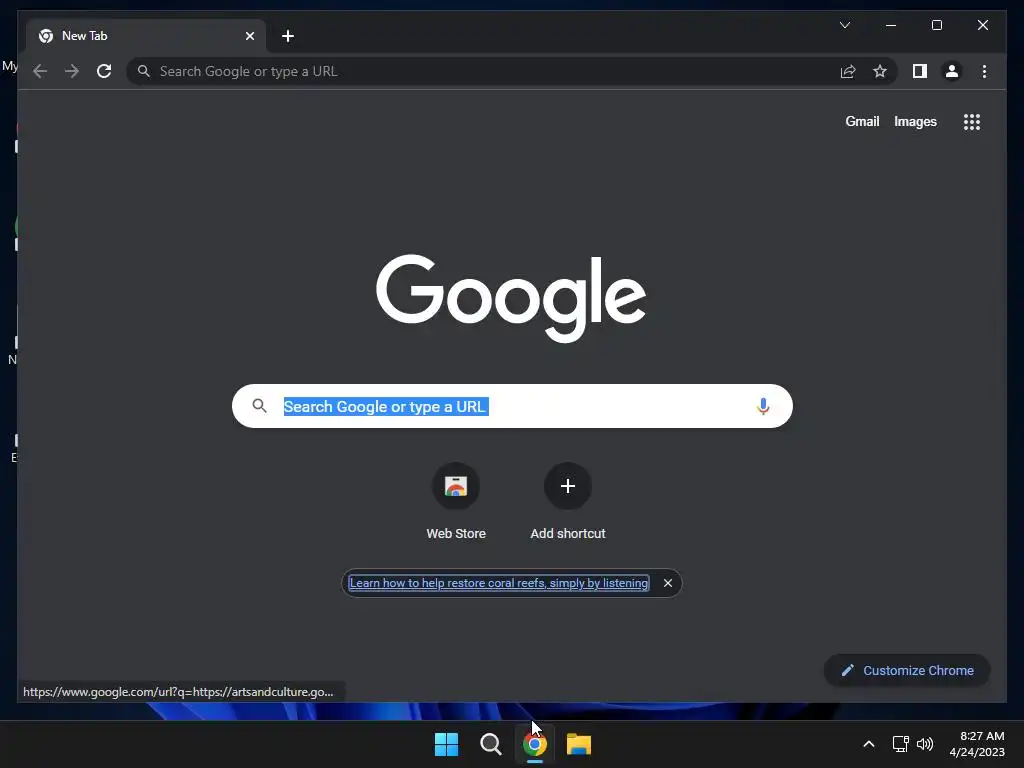The image size is (1024, 768).
Task: Expand the tab search chevron
Action: point(844,25)
